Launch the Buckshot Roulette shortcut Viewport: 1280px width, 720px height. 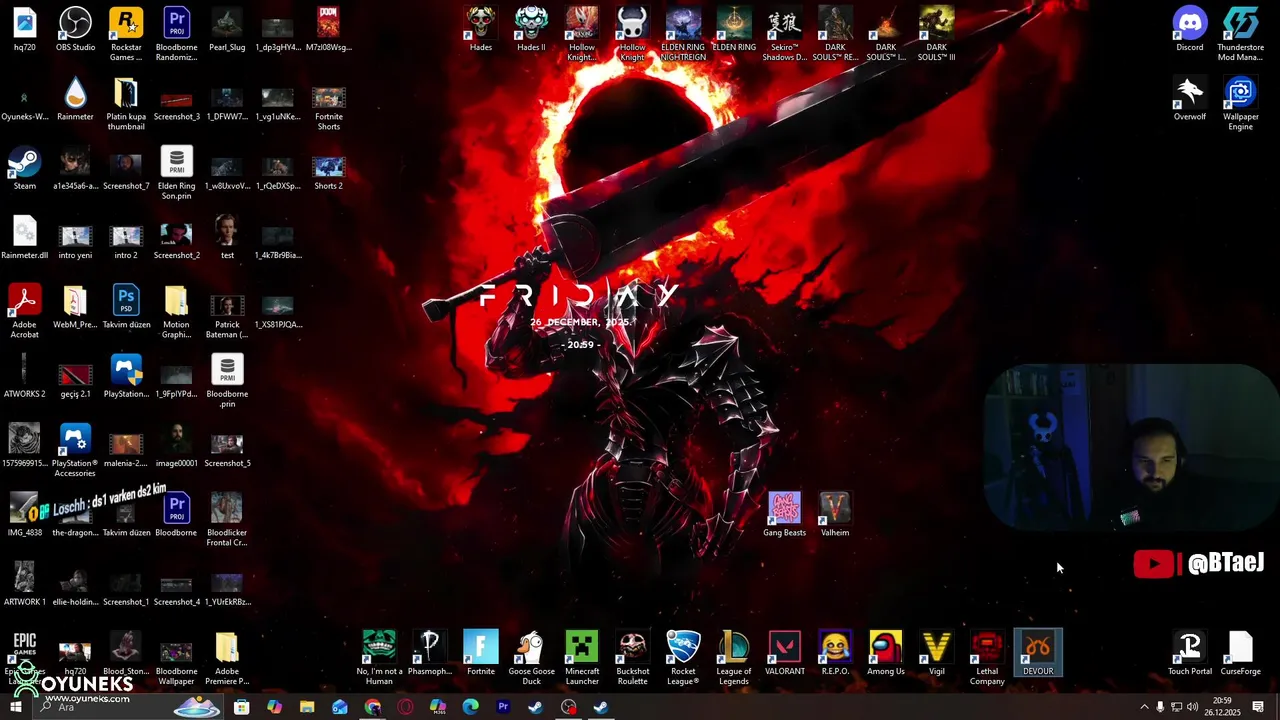[x=632, y=658]
